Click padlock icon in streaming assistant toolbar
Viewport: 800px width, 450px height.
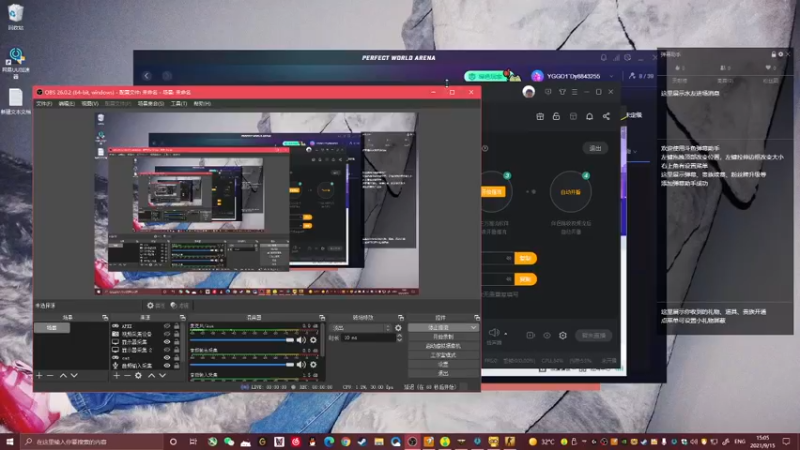pos(556,116)
